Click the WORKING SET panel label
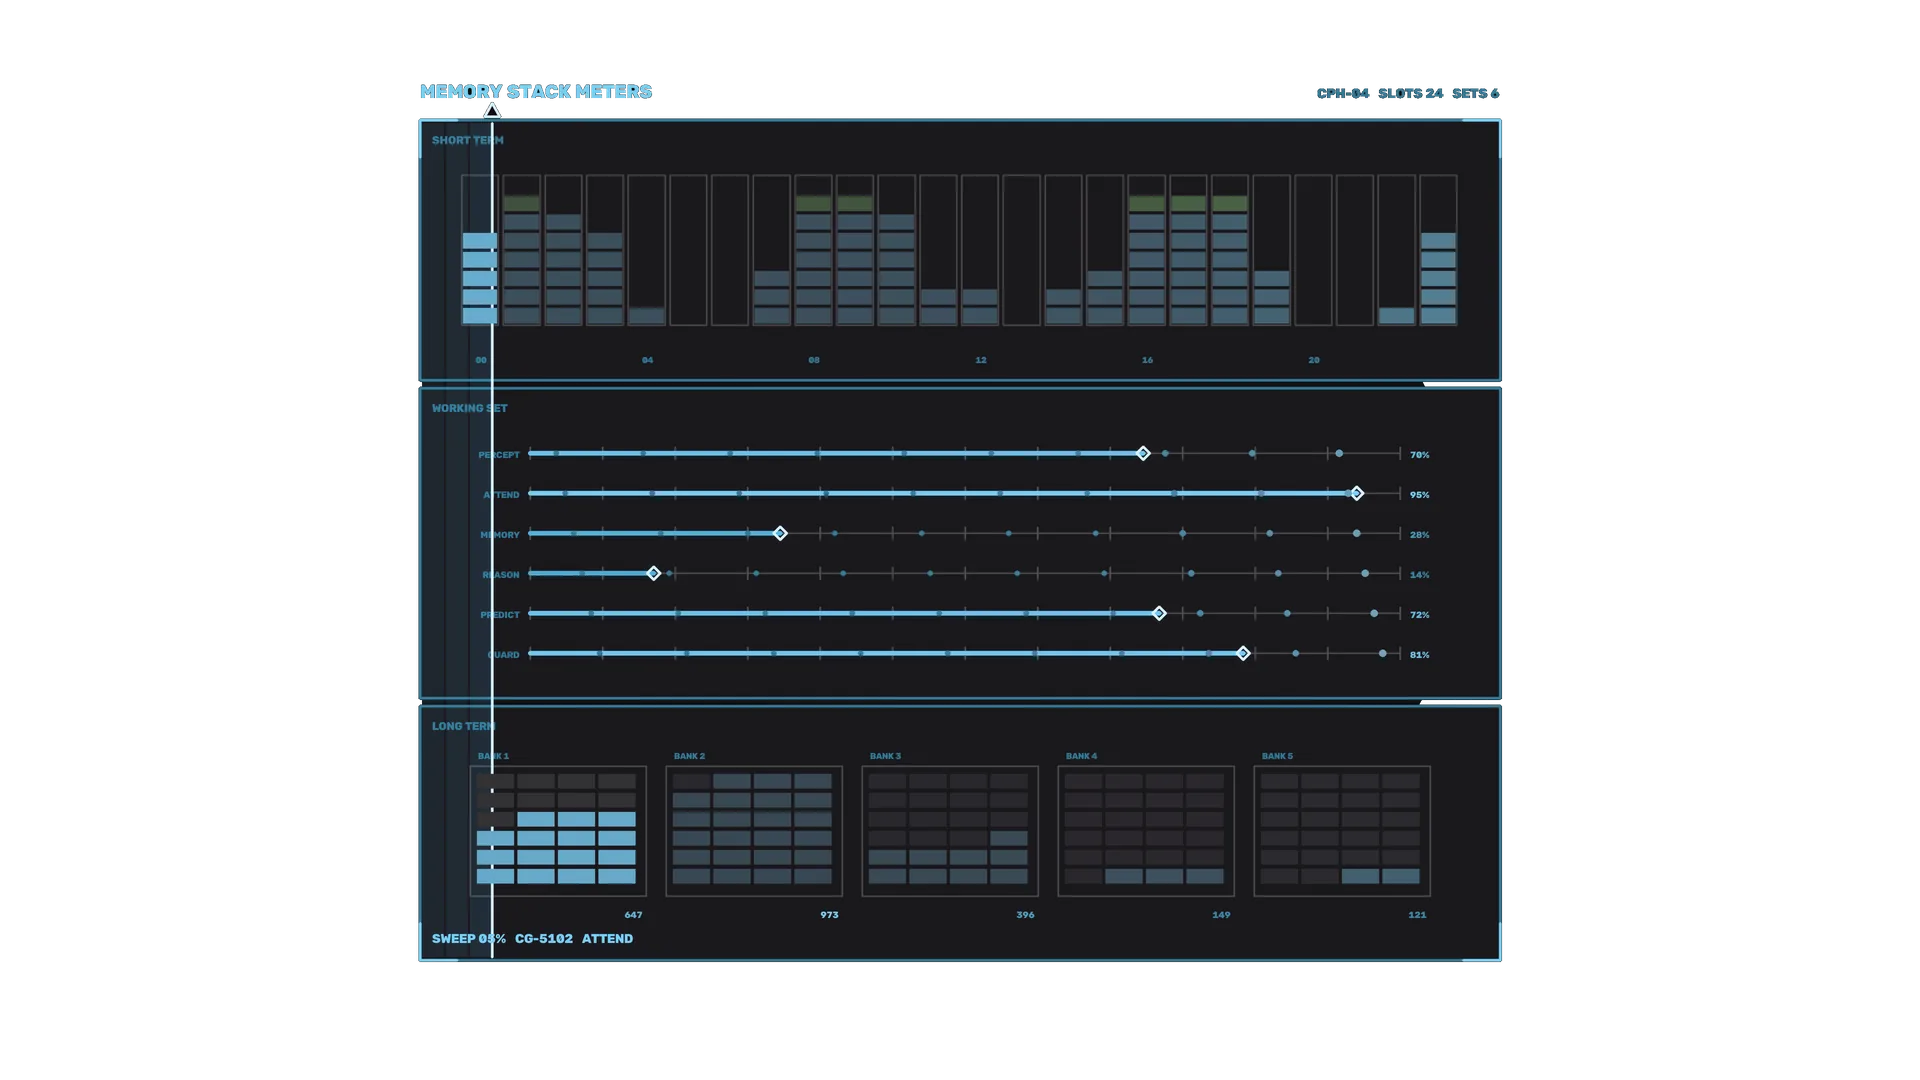1920x1080 pixels. [470, 408]
